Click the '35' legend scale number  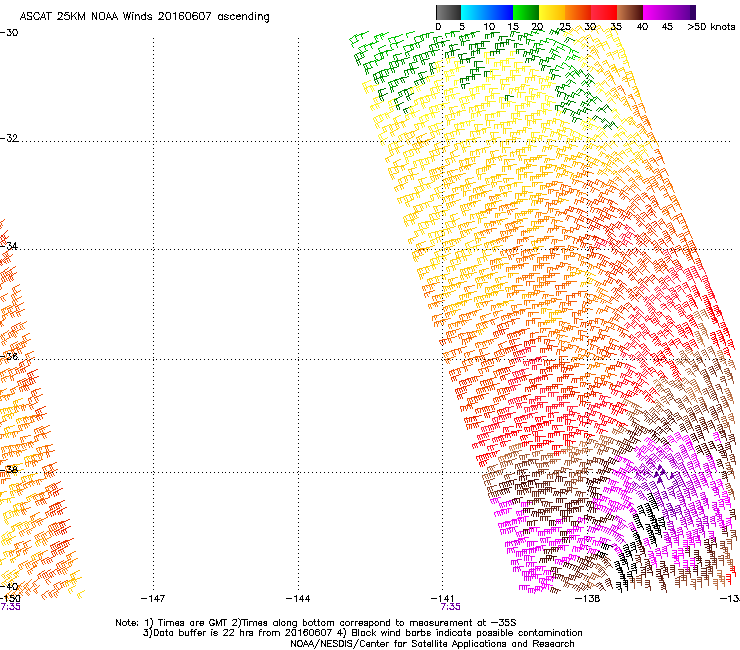[616, 27]
